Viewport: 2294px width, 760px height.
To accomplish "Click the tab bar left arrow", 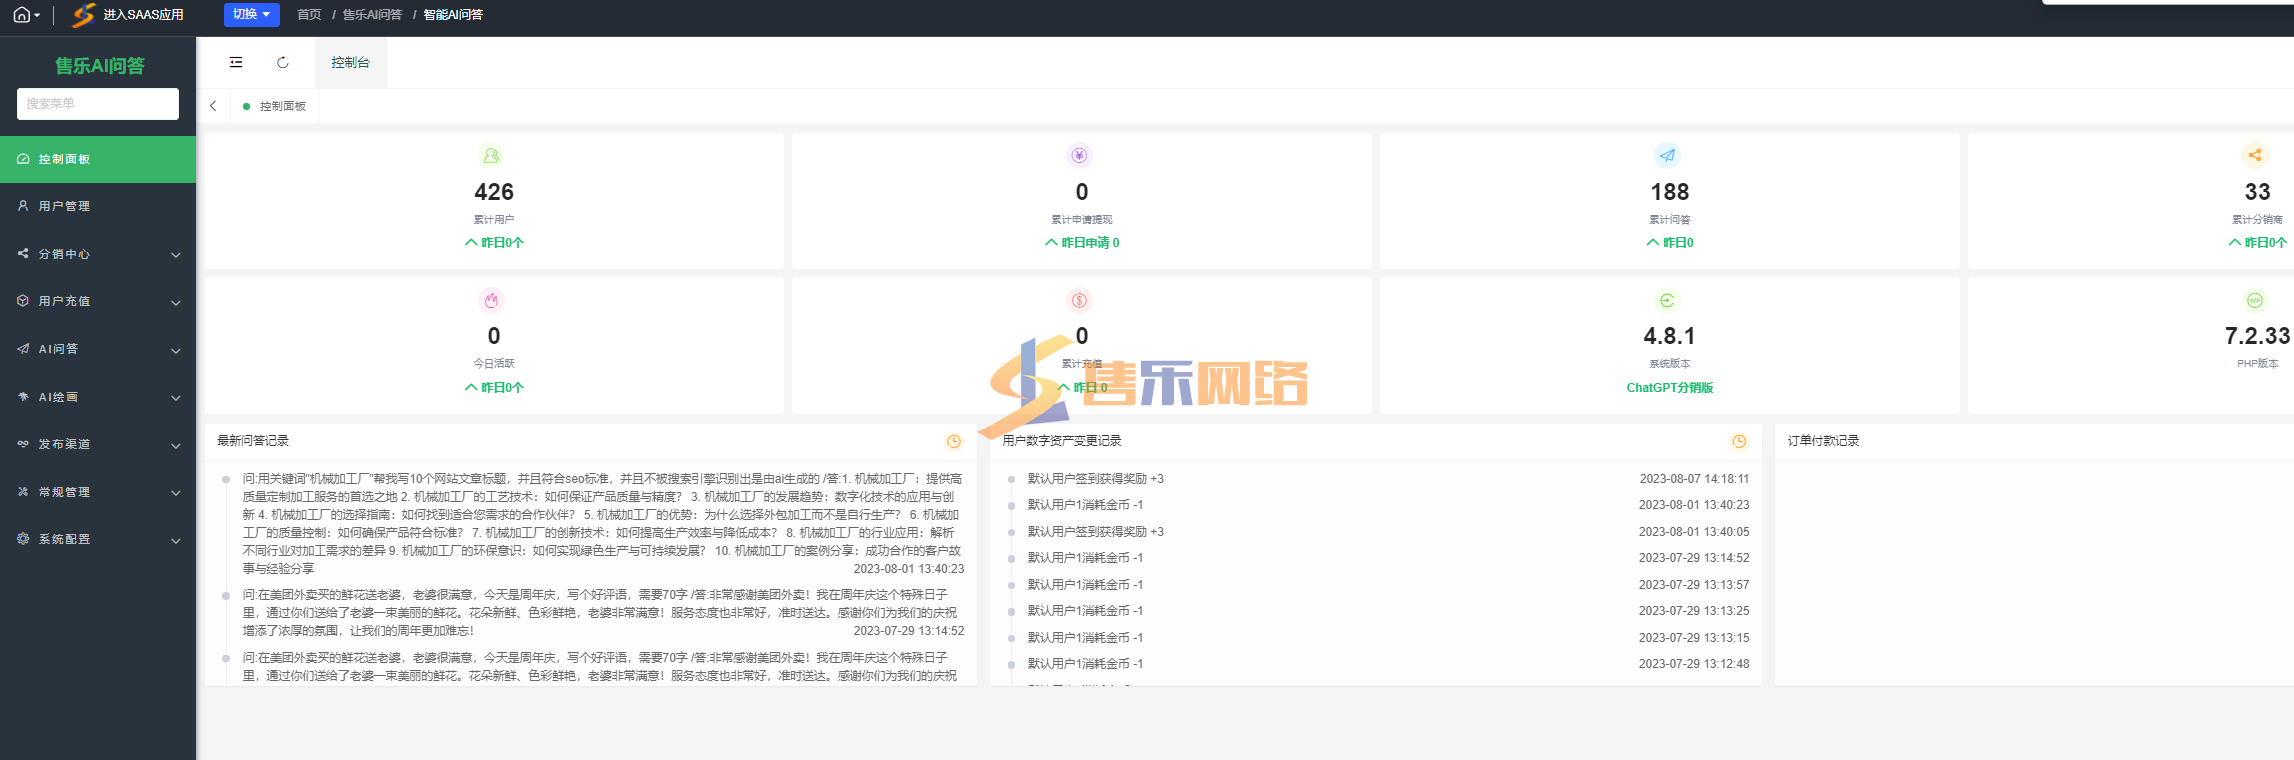I will click(x=213, y=106).
